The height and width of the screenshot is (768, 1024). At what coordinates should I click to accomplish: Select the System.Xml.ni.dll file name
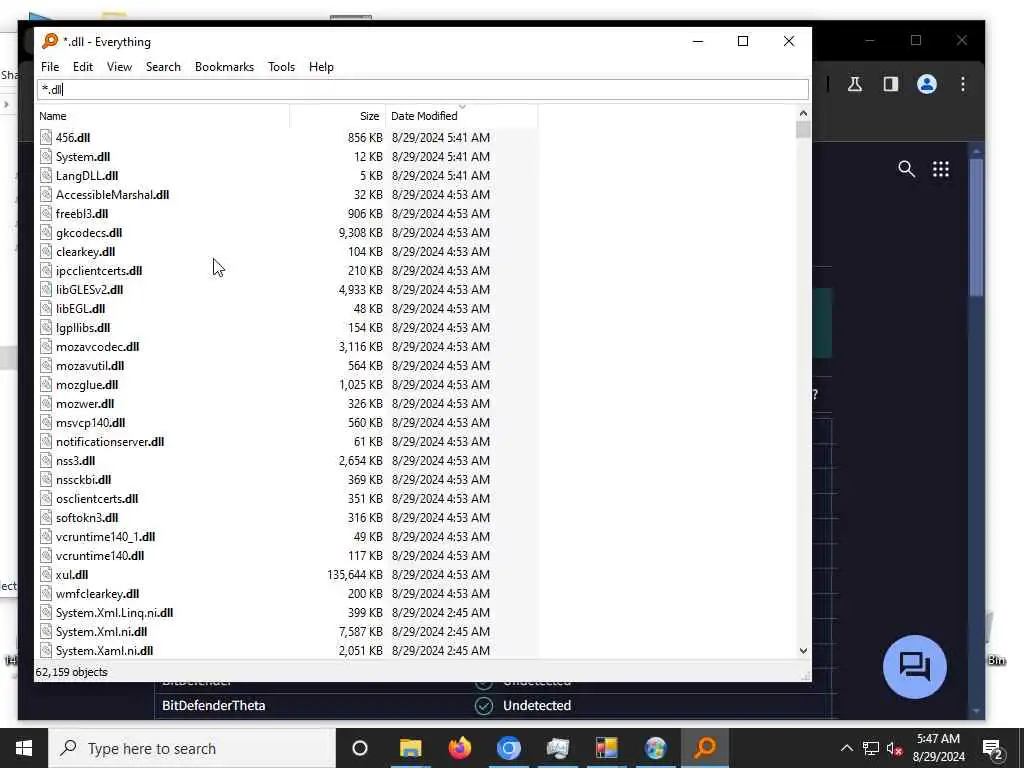[x=101, y=632]
